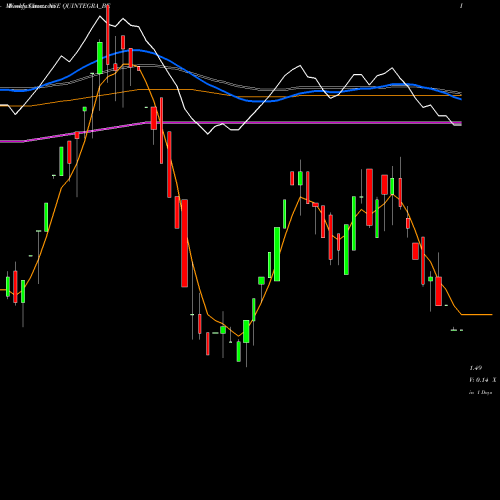Click the 'in 1 Days' label
This screenshot has width=500, height=500.
(481, 393)
